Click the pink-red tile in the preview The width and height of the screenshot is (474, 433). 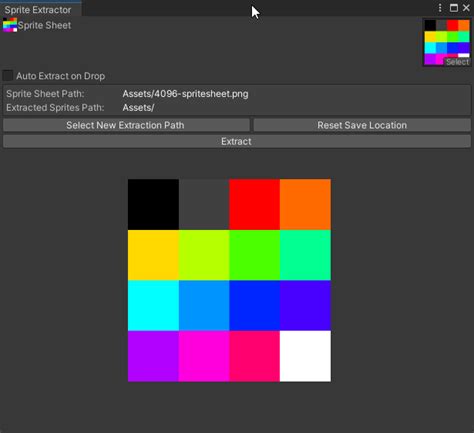255,356
